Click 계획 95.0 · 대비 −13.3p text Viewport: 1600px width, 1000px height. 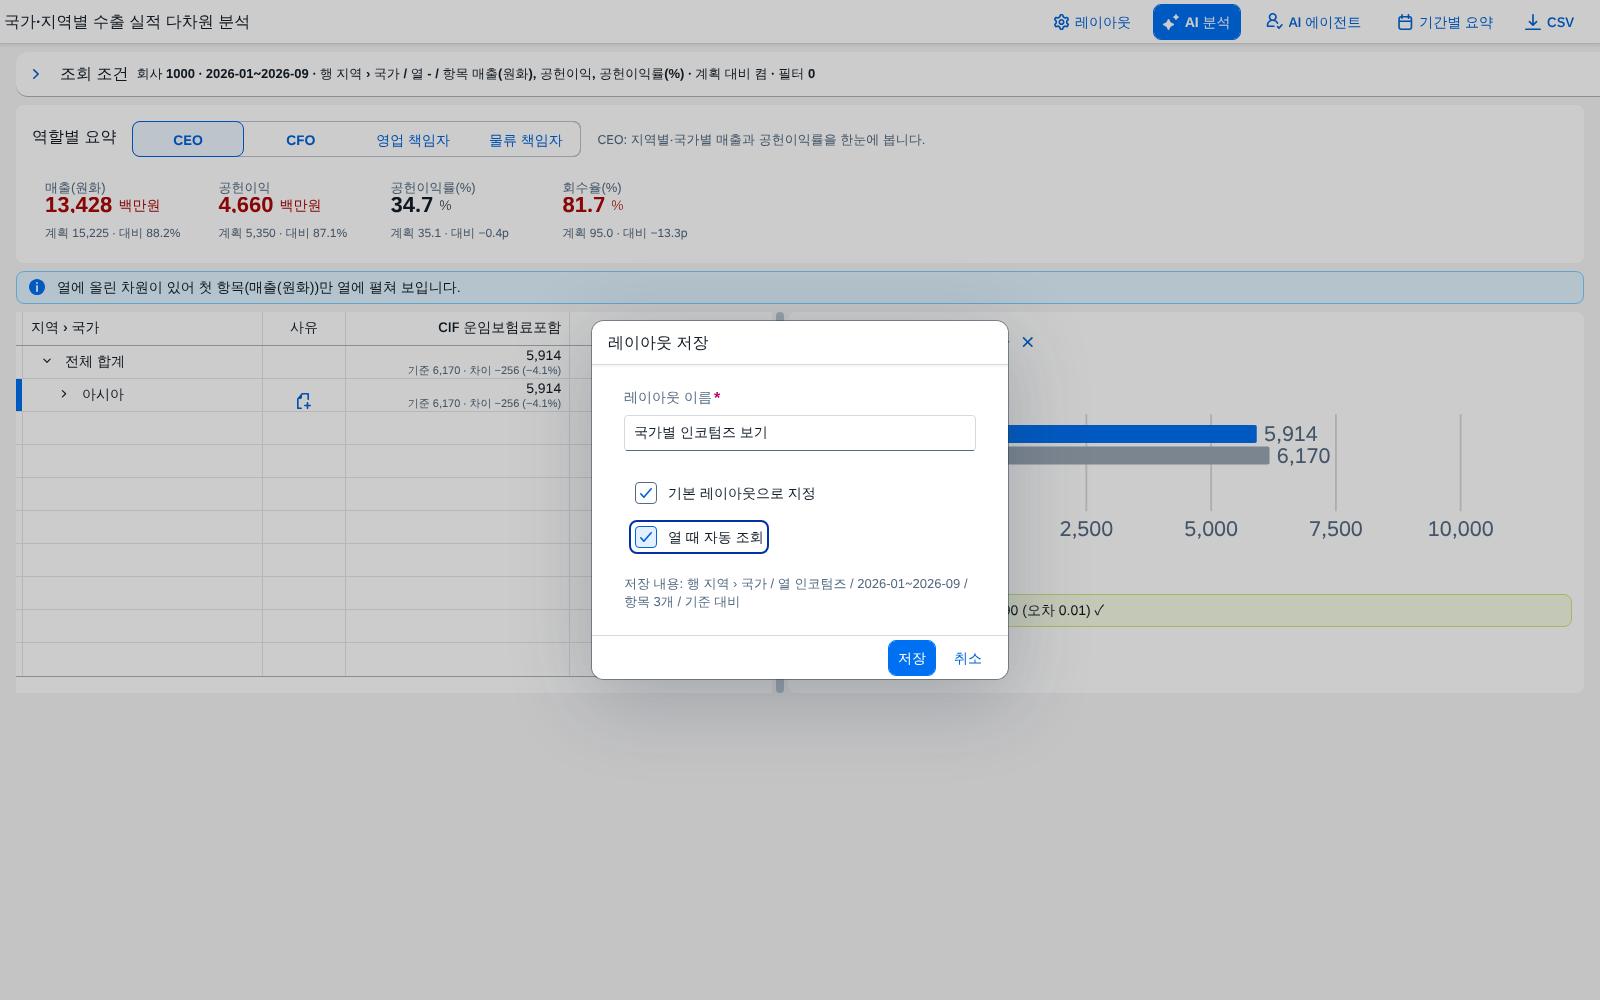[624, 233]
